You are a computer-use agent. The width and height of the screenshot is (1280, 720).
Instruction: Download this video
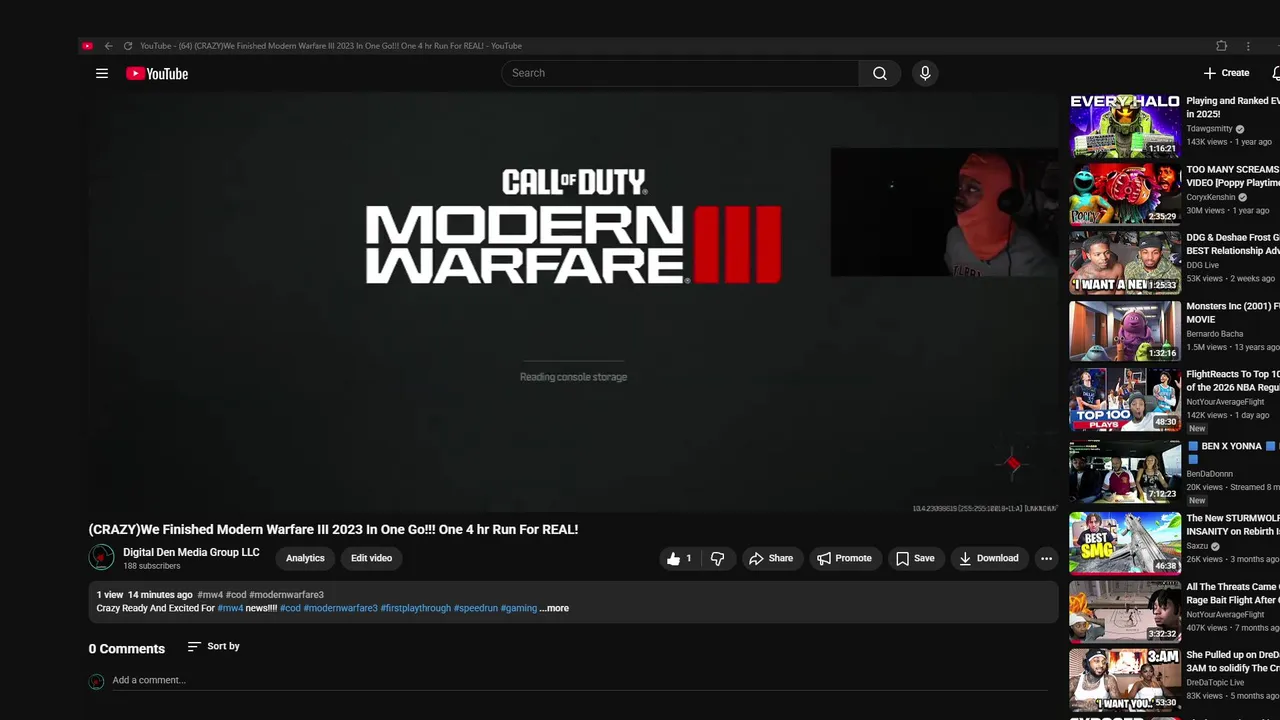pyautogui.click(x=988, y=559)
